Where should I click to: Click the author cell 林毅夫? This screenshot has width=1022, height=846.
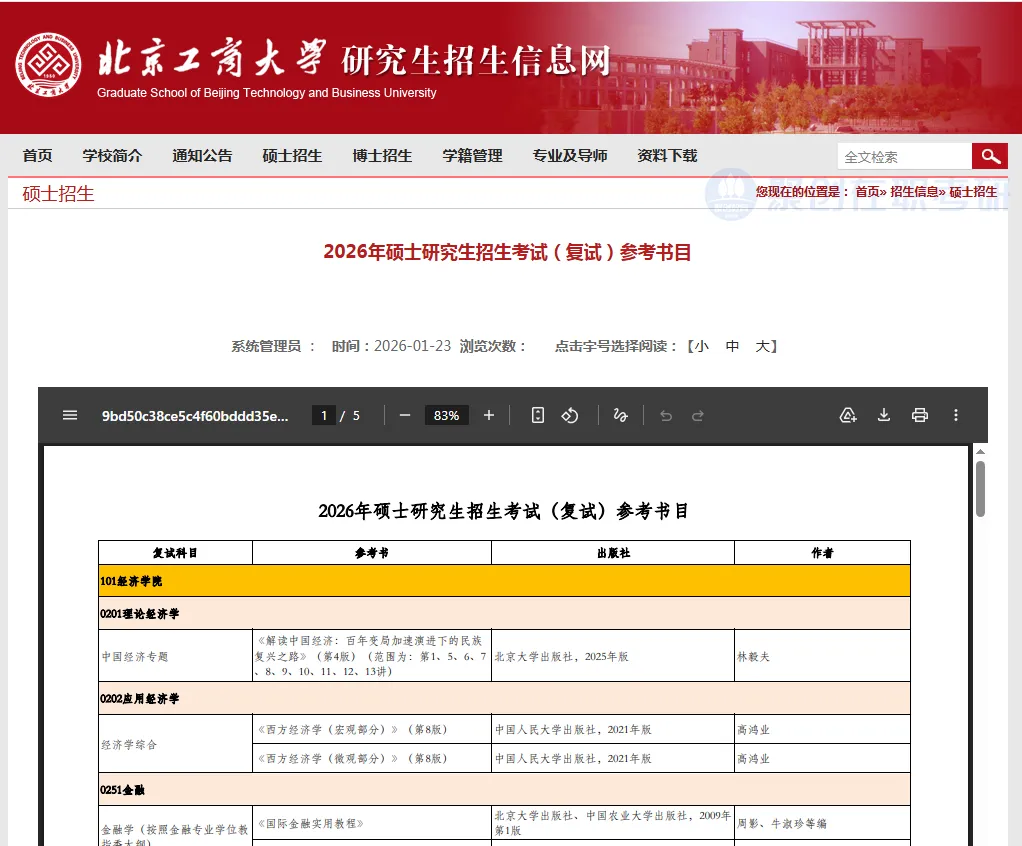click(822, 656)
